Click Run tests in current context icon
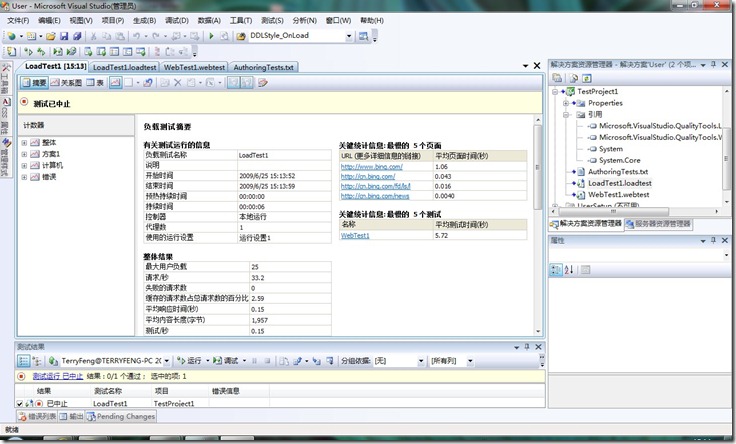The width and height of the screenshot is (736, 444). click(x=29, y=52)
